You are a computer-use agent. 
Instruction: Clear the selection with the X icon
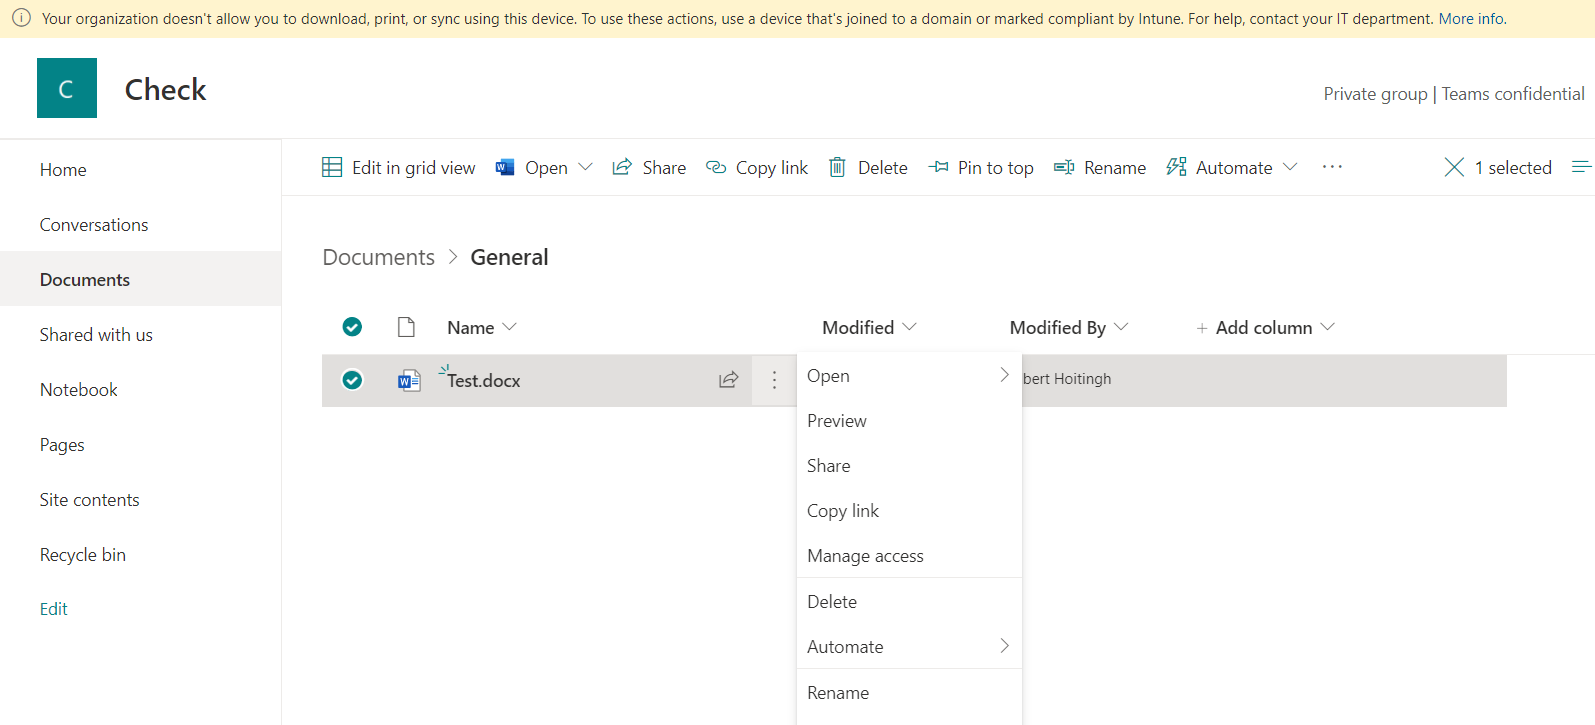1454,167
